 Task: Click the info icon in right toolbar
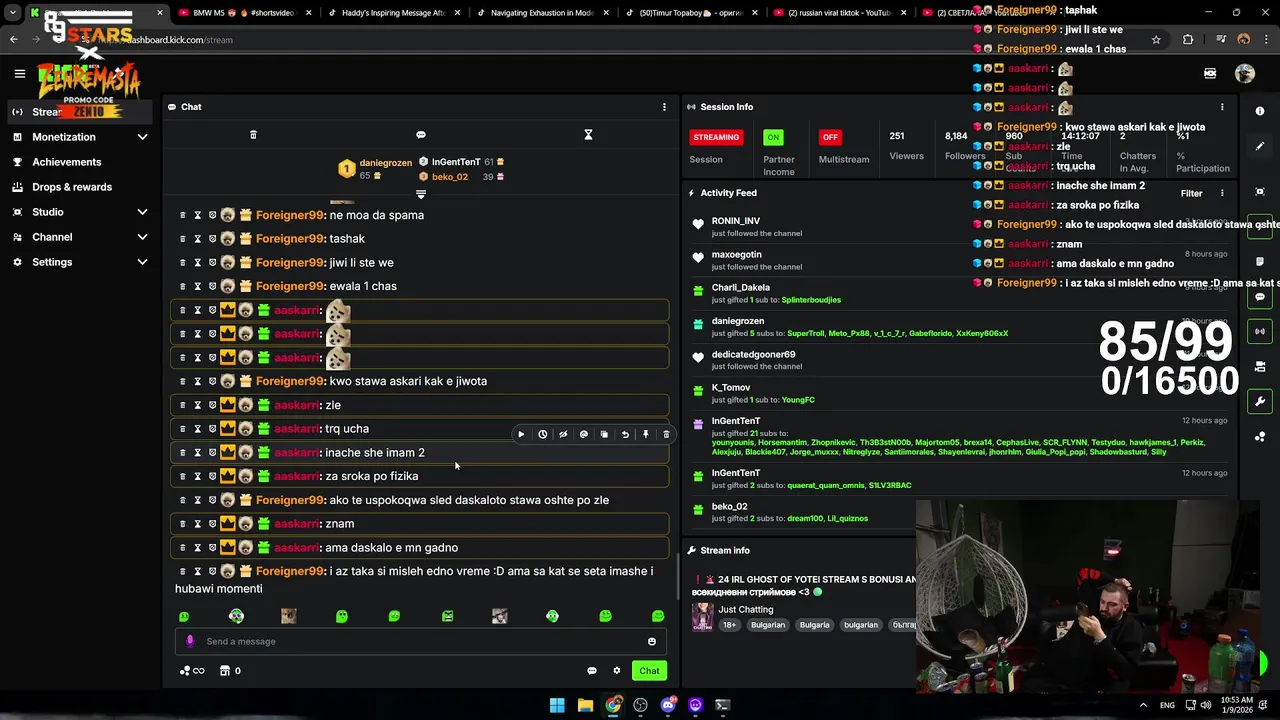[x=1260, y=111]
